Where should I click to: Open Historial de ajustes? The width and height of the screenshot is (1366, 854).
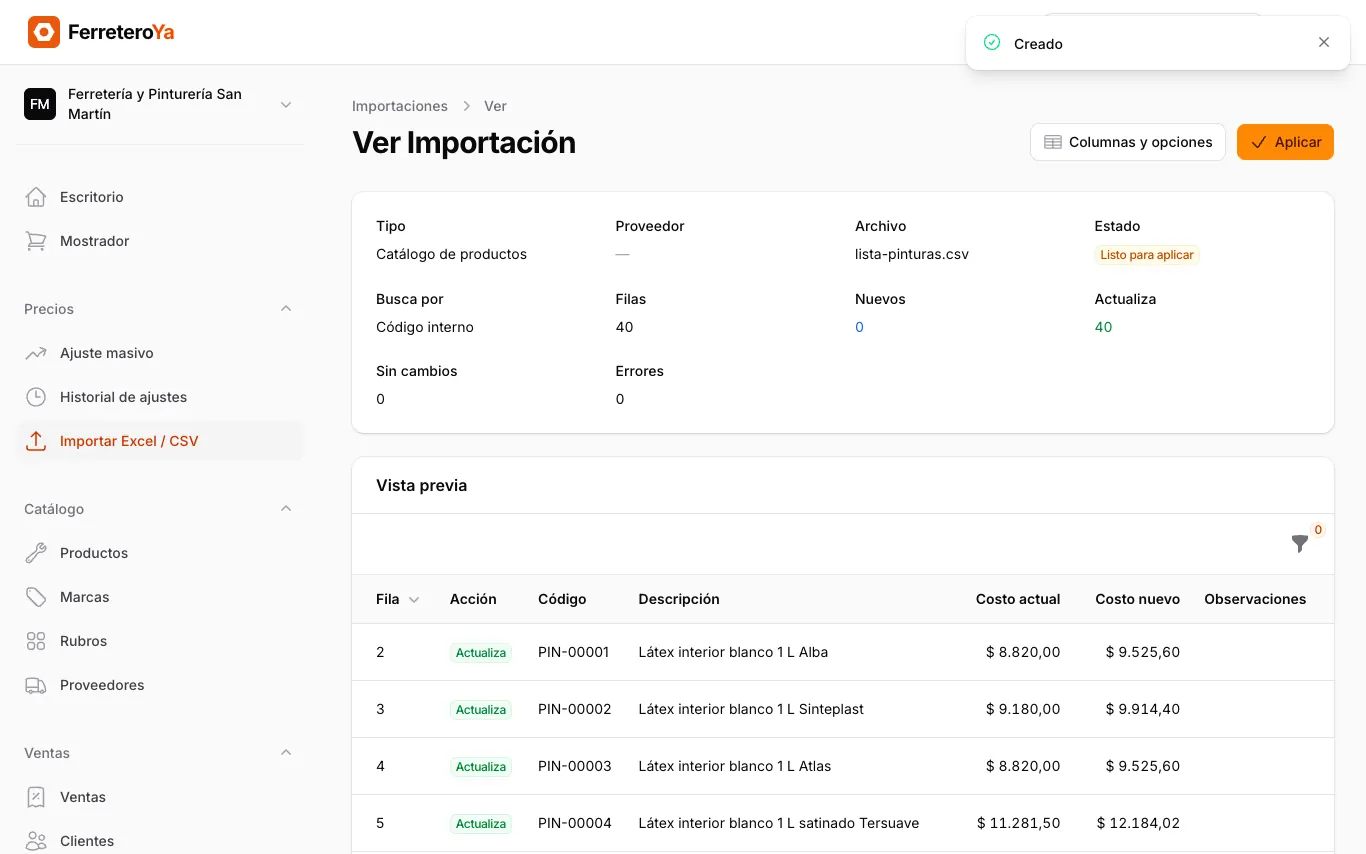point(160,397)
